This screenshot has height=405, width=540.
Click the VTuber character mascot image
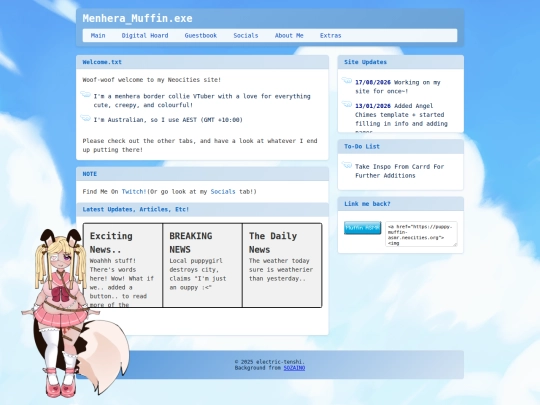(x=74, y=313)
